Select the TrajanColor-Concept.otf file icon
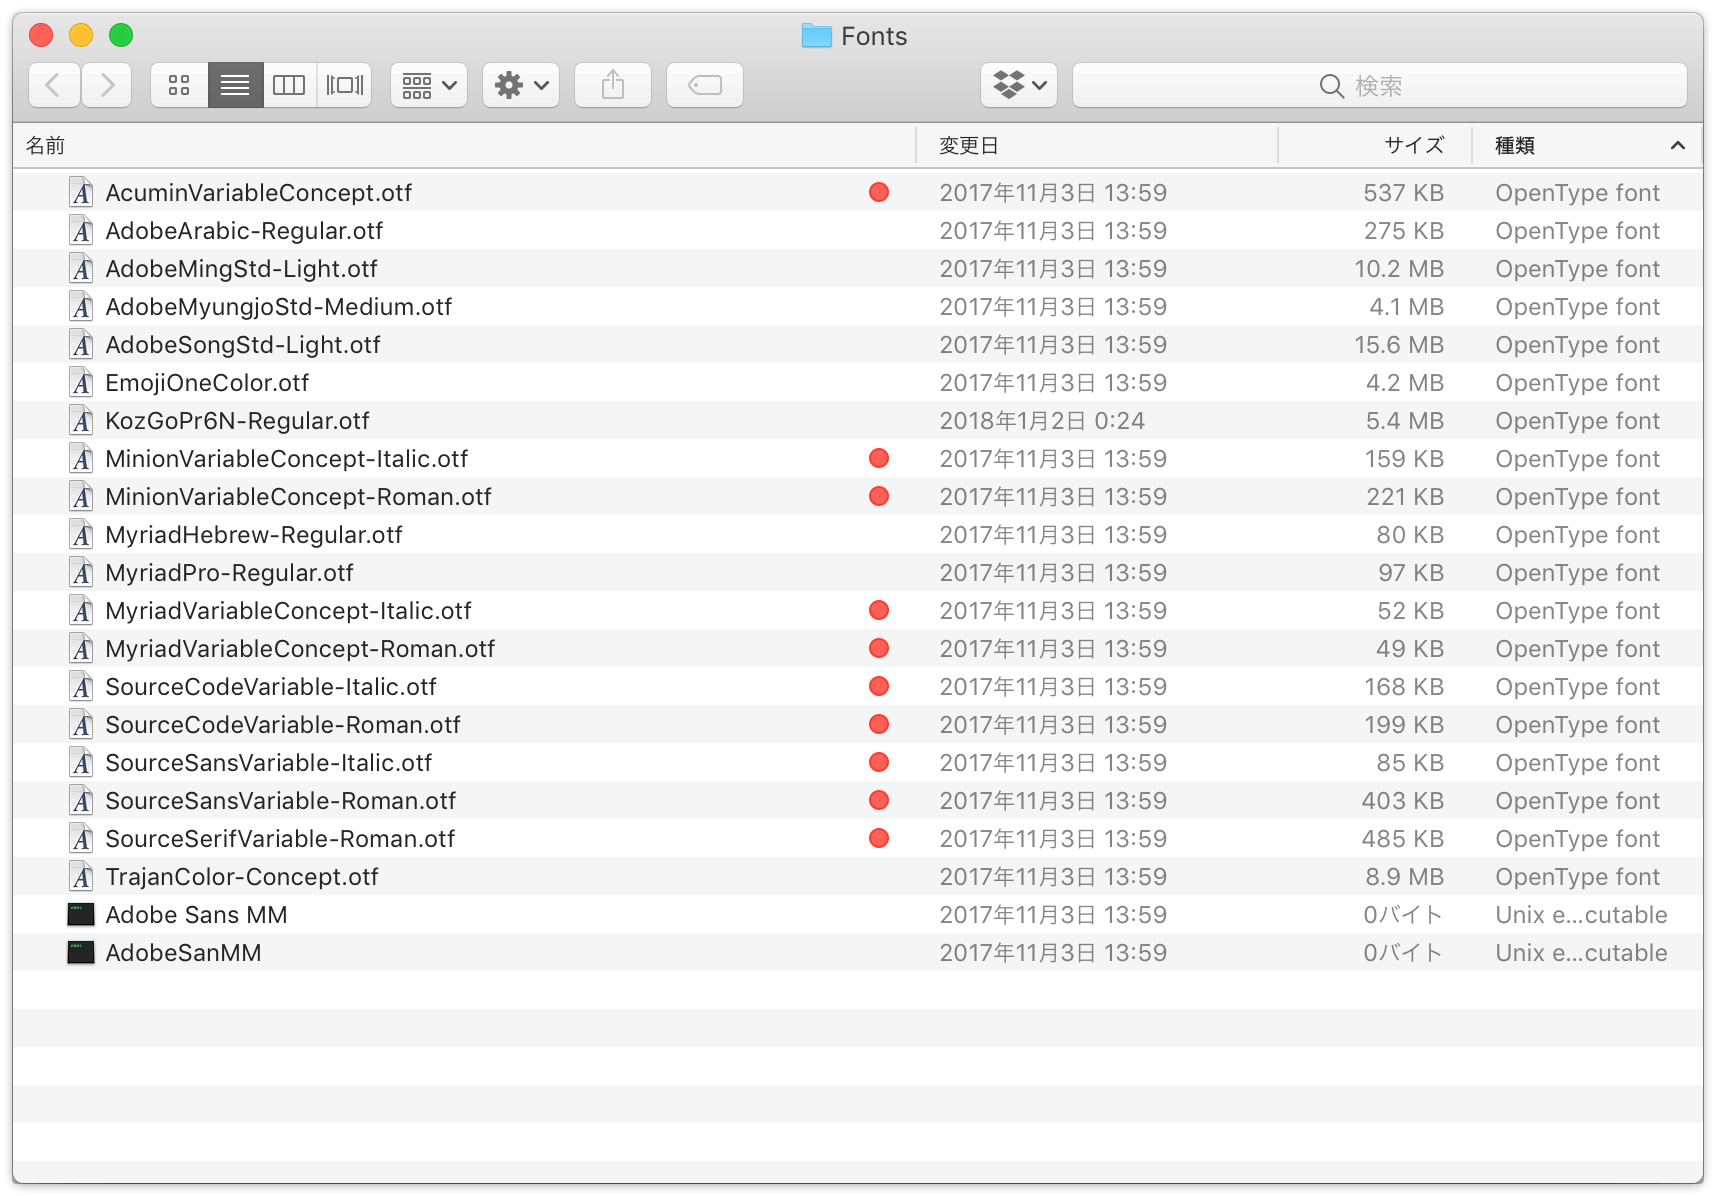The height and width of the screenshot is (1196, 1716). pyautogui.click(x=82, y=876)
